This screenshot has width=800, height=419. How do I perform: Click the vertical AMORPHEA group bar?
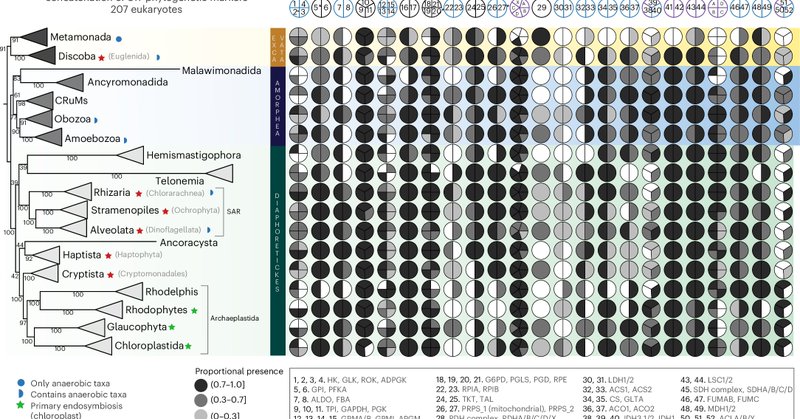pos(278,106)
